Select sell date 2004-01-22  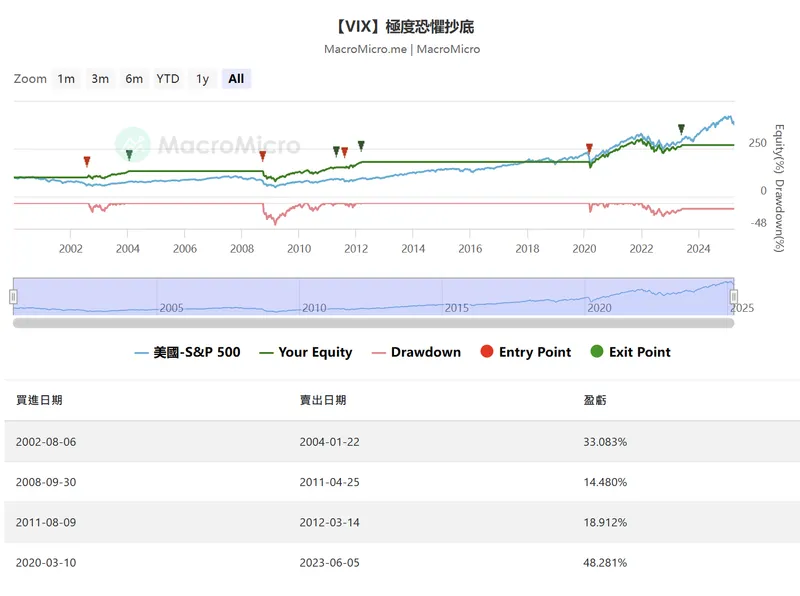click(330, 442)
